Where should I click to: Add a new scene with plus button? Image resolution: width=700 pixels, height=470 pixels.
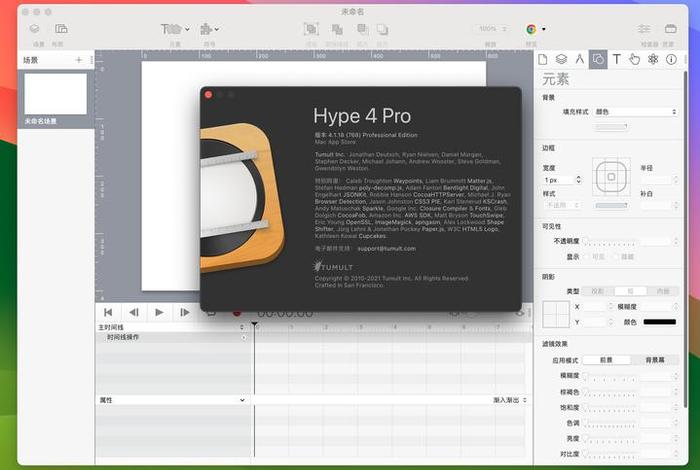point(79,60)
